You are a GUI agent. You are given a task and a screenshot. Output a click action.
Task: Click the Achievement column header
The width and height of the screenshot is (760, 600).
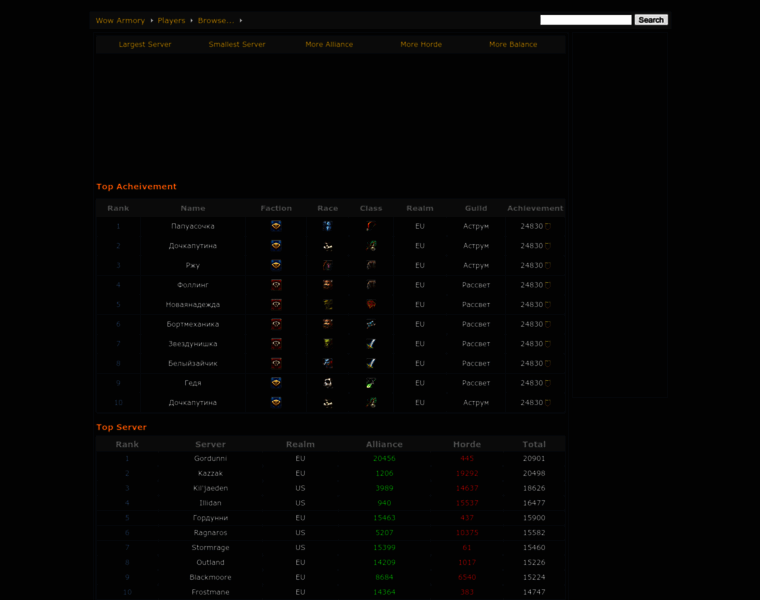535,208
